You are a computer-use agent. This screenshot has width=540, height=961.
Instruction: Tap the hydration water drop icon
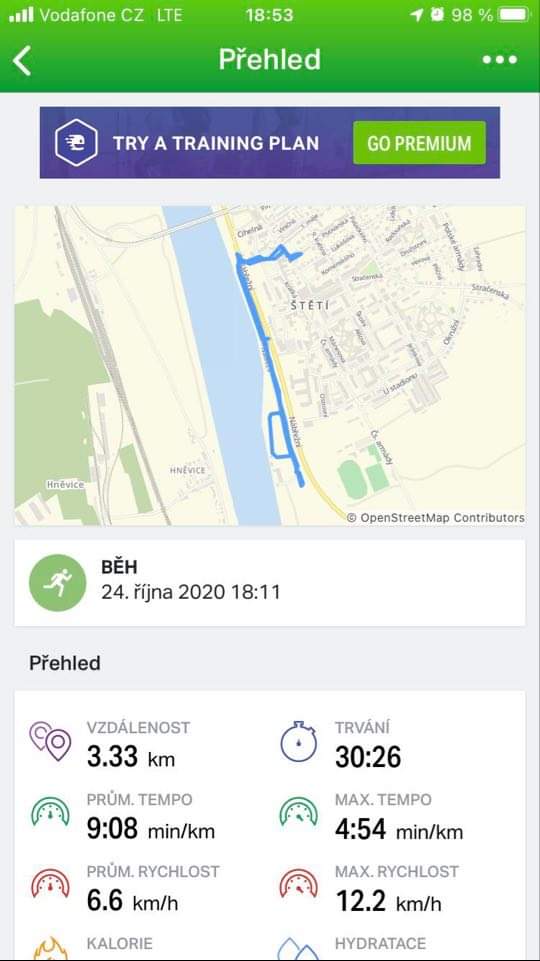point(299,952)
